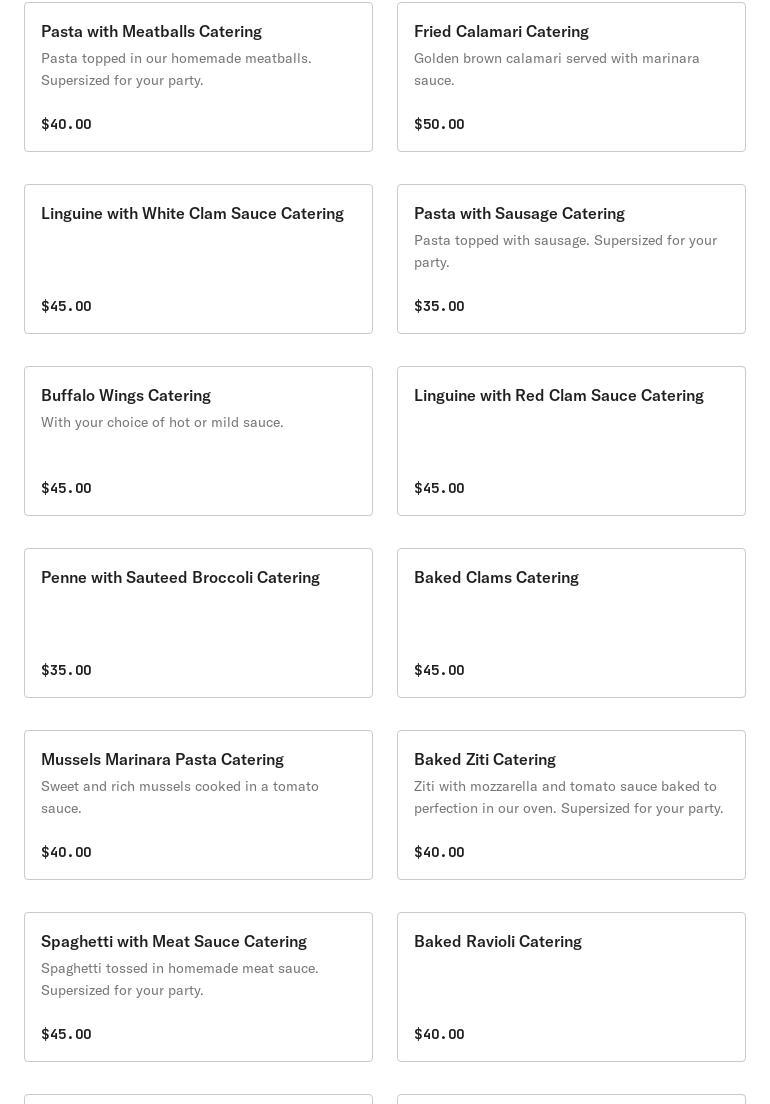Click the $35.00 price under Penne with Broccoli

[x=66, y=670]
